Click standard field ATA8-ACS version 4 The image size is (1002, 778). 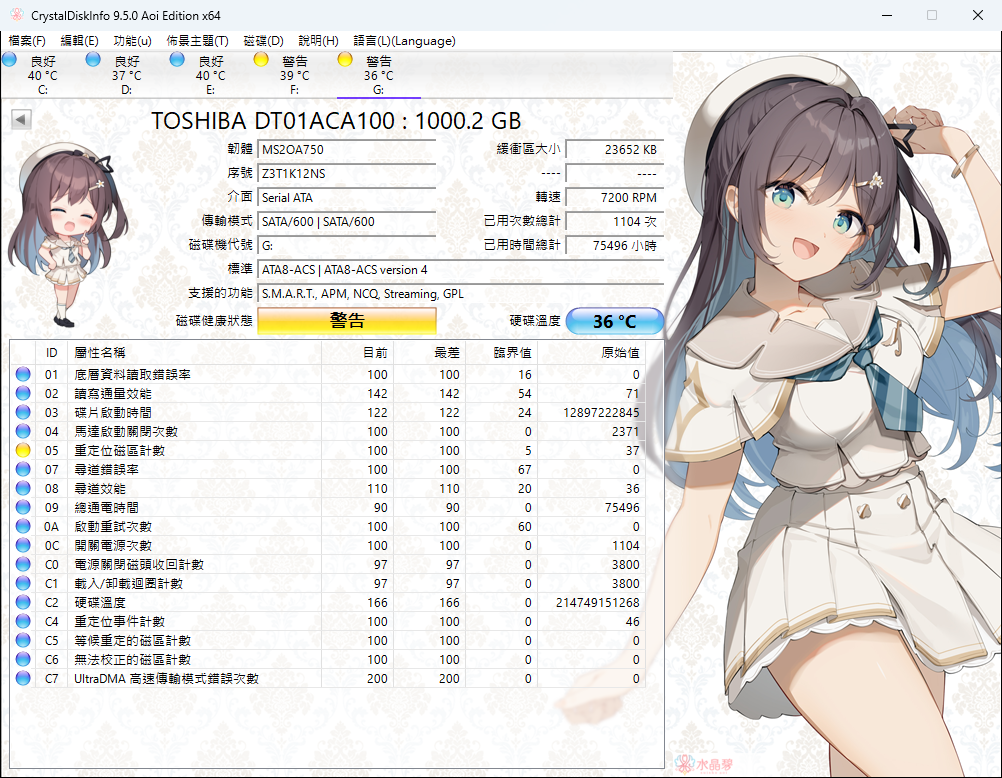pos(461,270)
